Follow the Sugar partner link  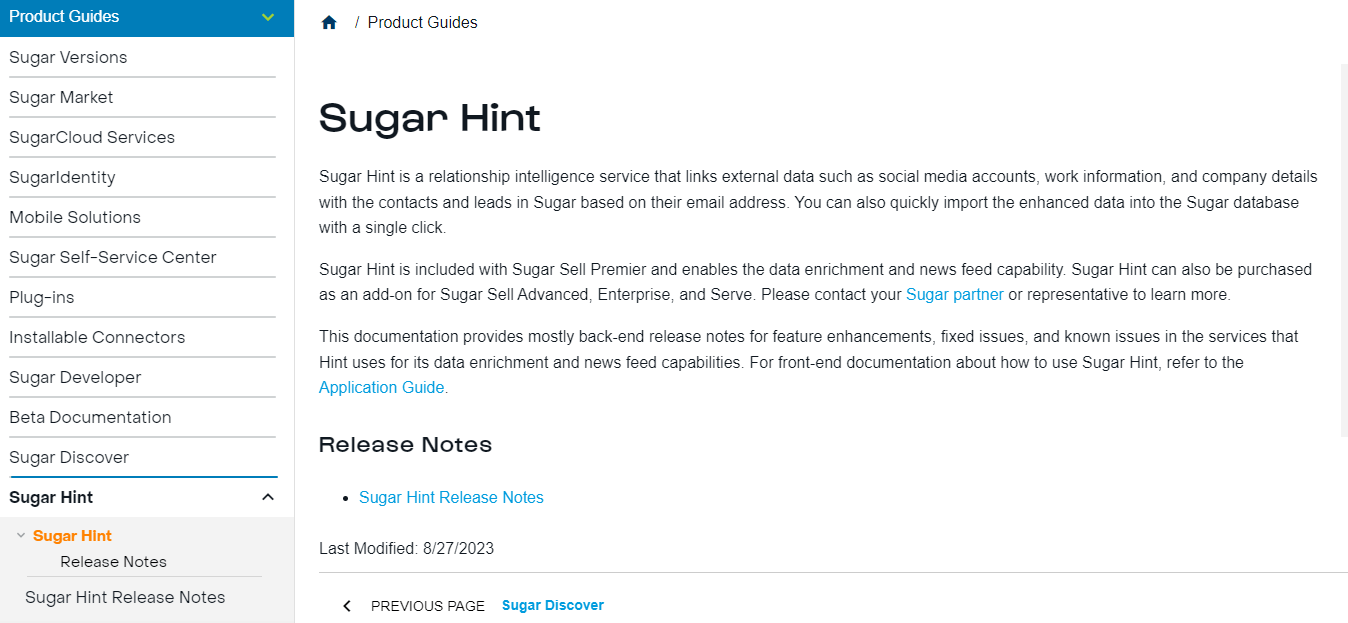(954, 294)
